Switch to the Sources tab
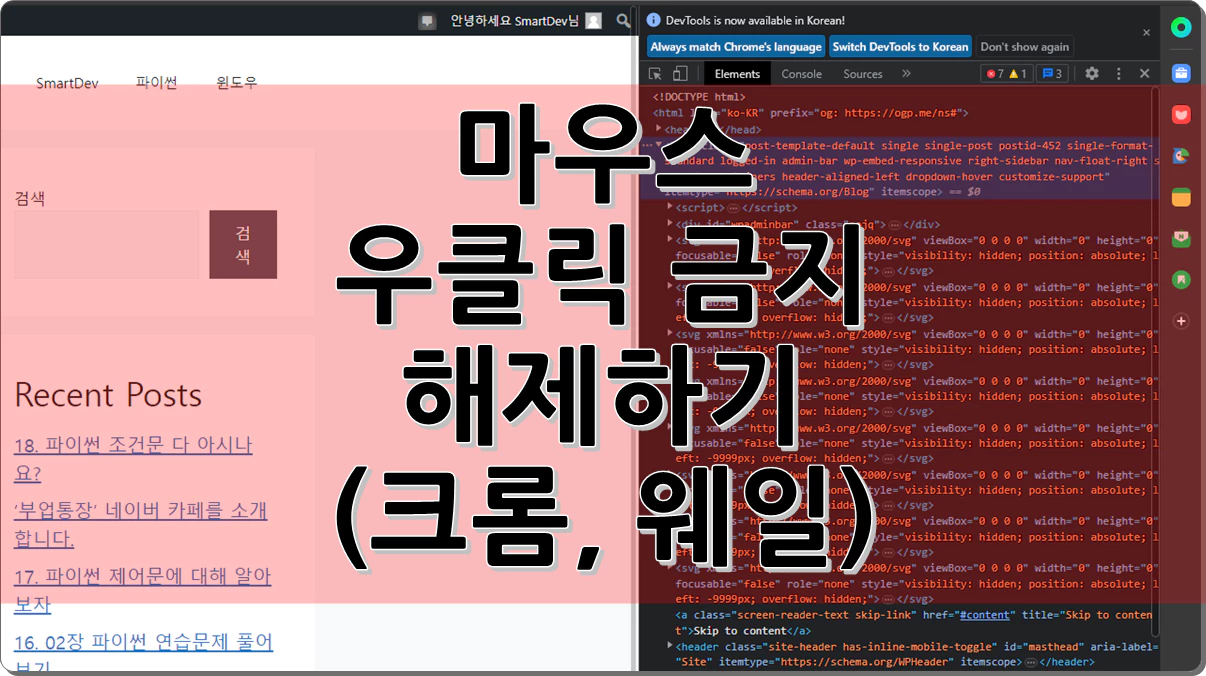Viewport: 1206px width, 676px height. pos(862,74)
